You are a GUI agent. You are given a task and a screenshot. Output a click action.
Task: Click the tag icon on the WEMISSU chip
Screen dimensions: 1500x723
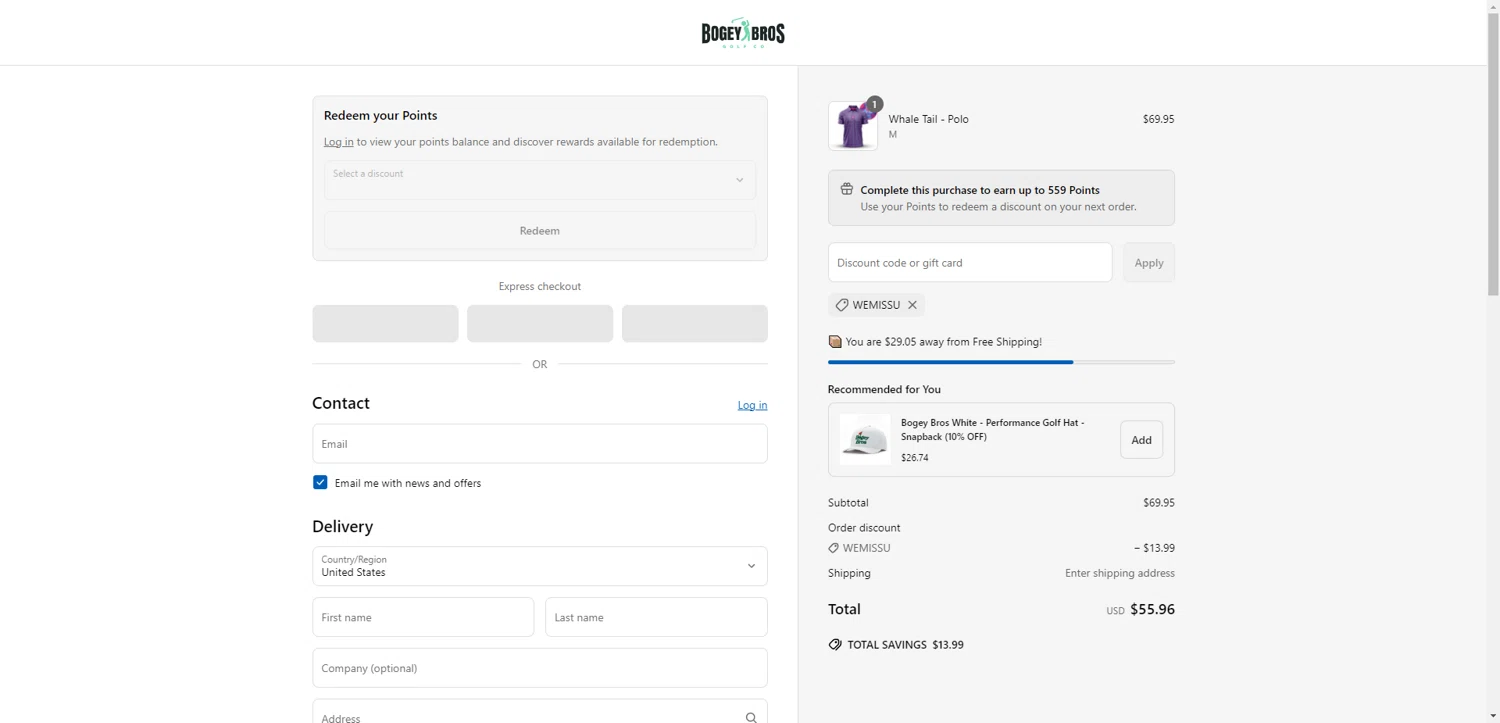coord(842,305)
